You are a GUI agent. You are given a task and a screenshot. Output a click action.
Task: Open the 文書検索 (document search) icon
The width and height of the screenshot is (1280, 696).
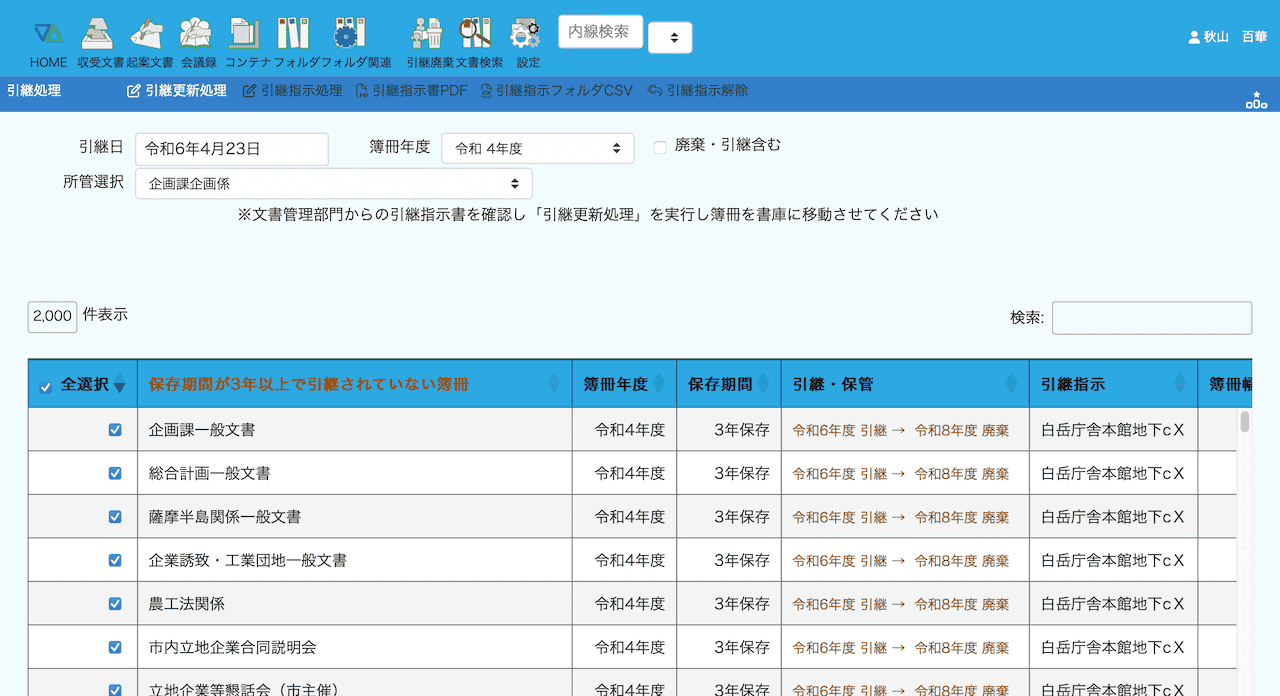click(476, 35)
